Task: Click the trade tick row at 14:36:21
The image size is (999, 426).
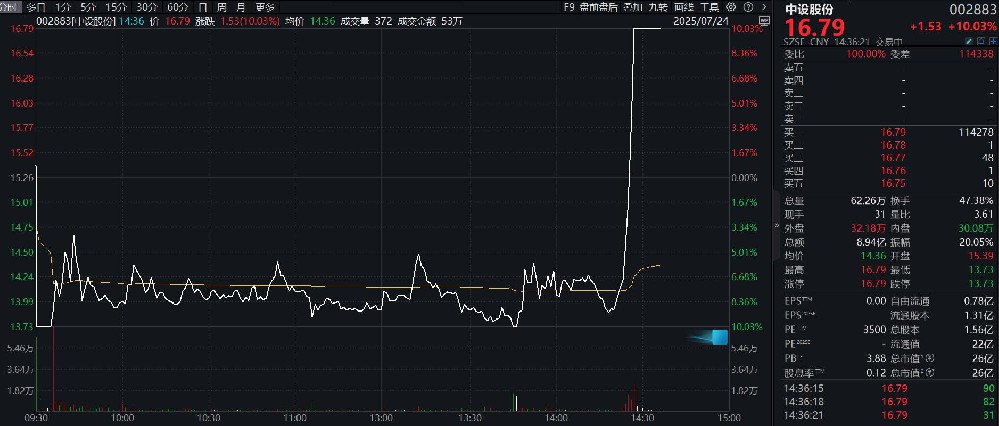Action: (891, 415)
